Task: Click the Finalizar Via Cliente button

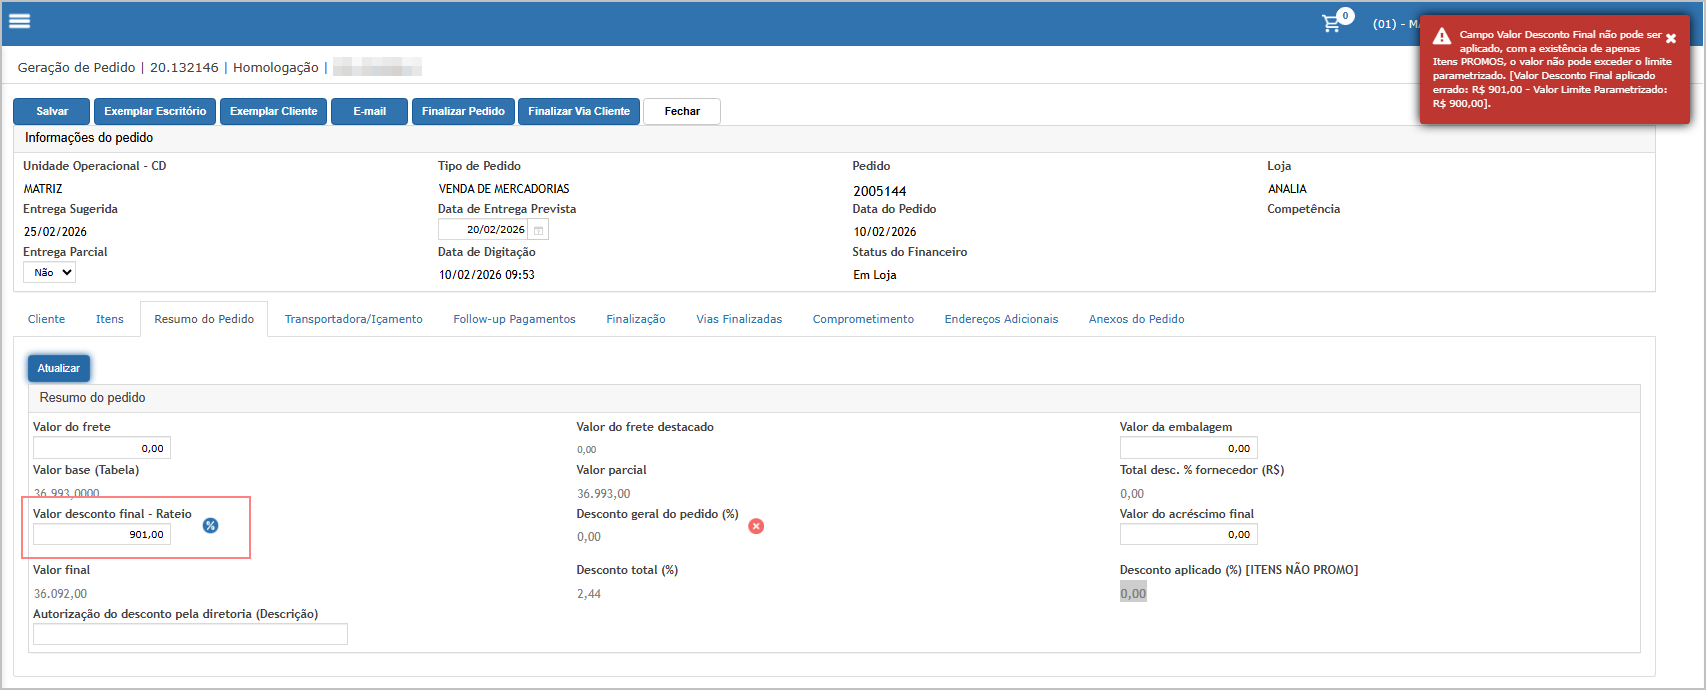Action: 579,111
